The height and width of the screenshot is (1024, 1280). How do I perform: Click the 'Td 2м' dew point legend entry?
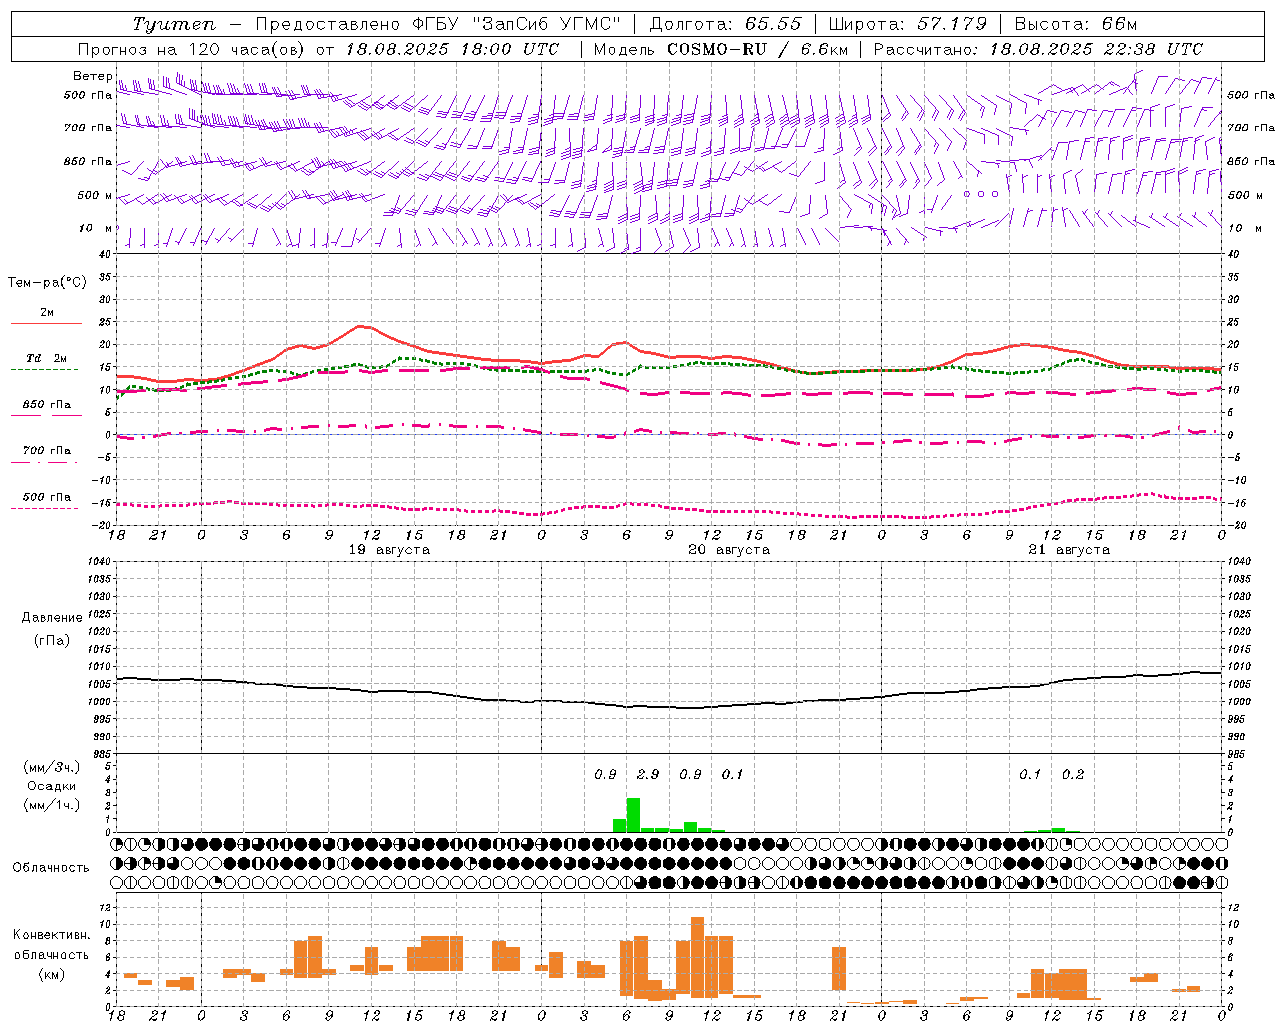[x=47, y=358]
